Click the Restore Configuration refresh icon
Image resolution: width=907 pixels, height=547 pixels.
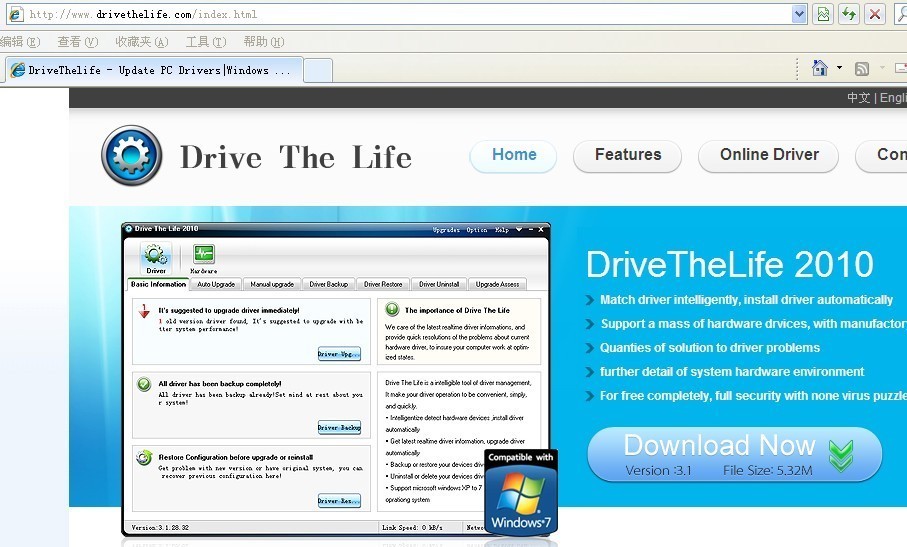click(x=144, y=457)
